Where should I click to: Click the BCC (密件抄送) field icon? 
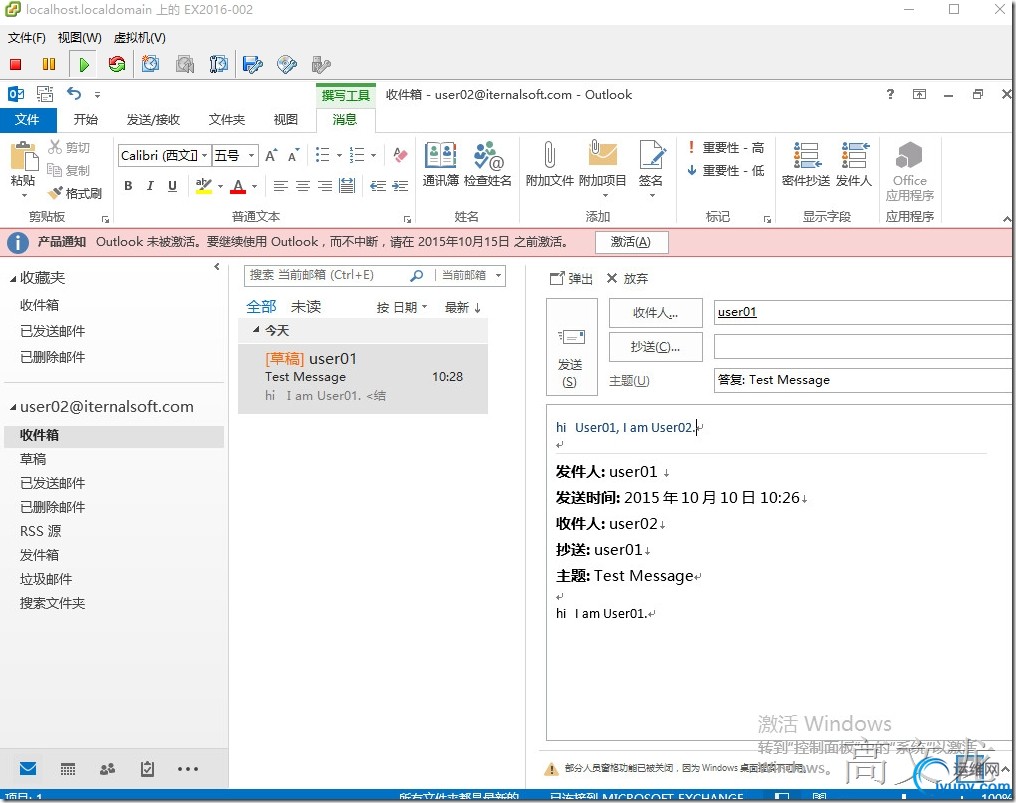click(806, 165)
